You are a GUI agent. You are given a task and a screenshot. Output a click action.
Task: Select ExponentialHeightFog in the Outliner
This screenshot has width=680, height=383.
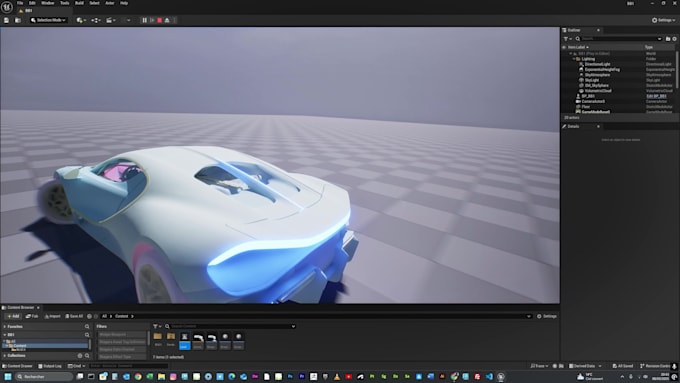pyautogui.click(x=602, y=69)
